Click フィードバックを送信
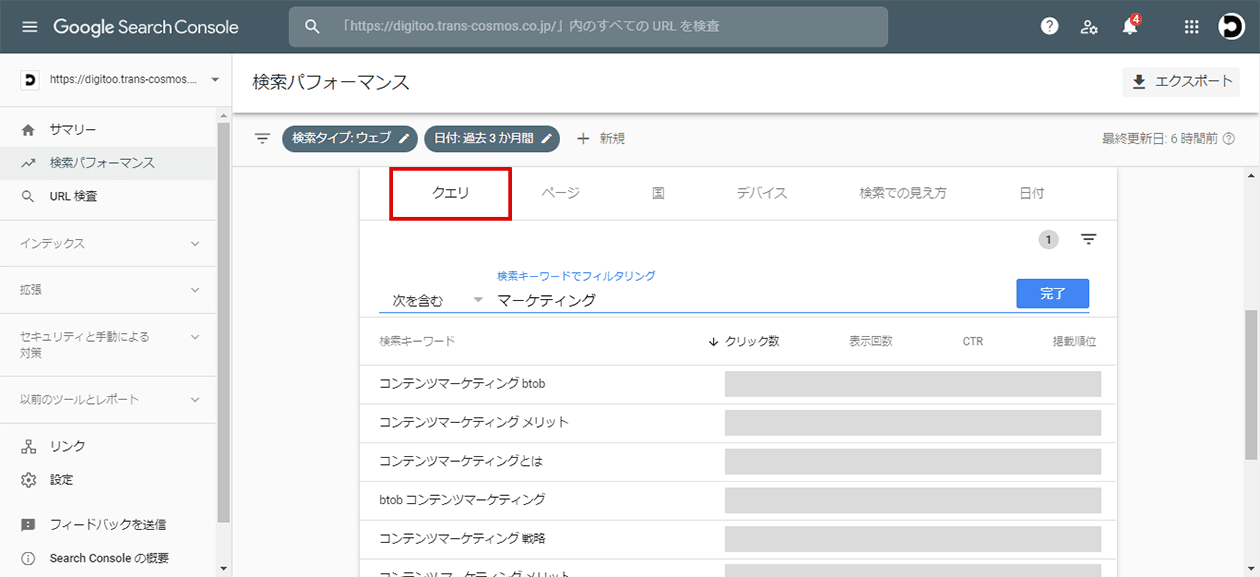The image size is (1260, 577). [x=108, y=524]
